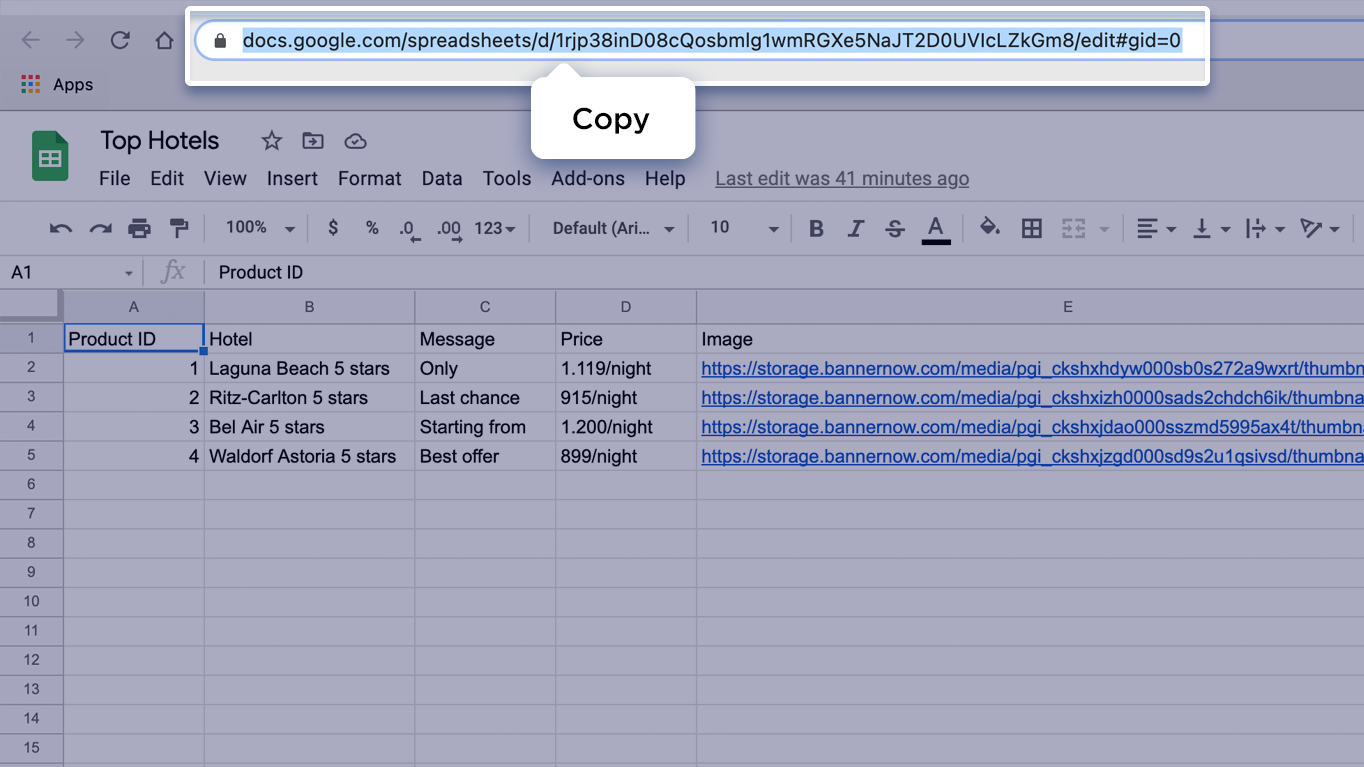Reload the page
Screen dimensions: 1364x767
pyautogui.click(x=120, y=40)
